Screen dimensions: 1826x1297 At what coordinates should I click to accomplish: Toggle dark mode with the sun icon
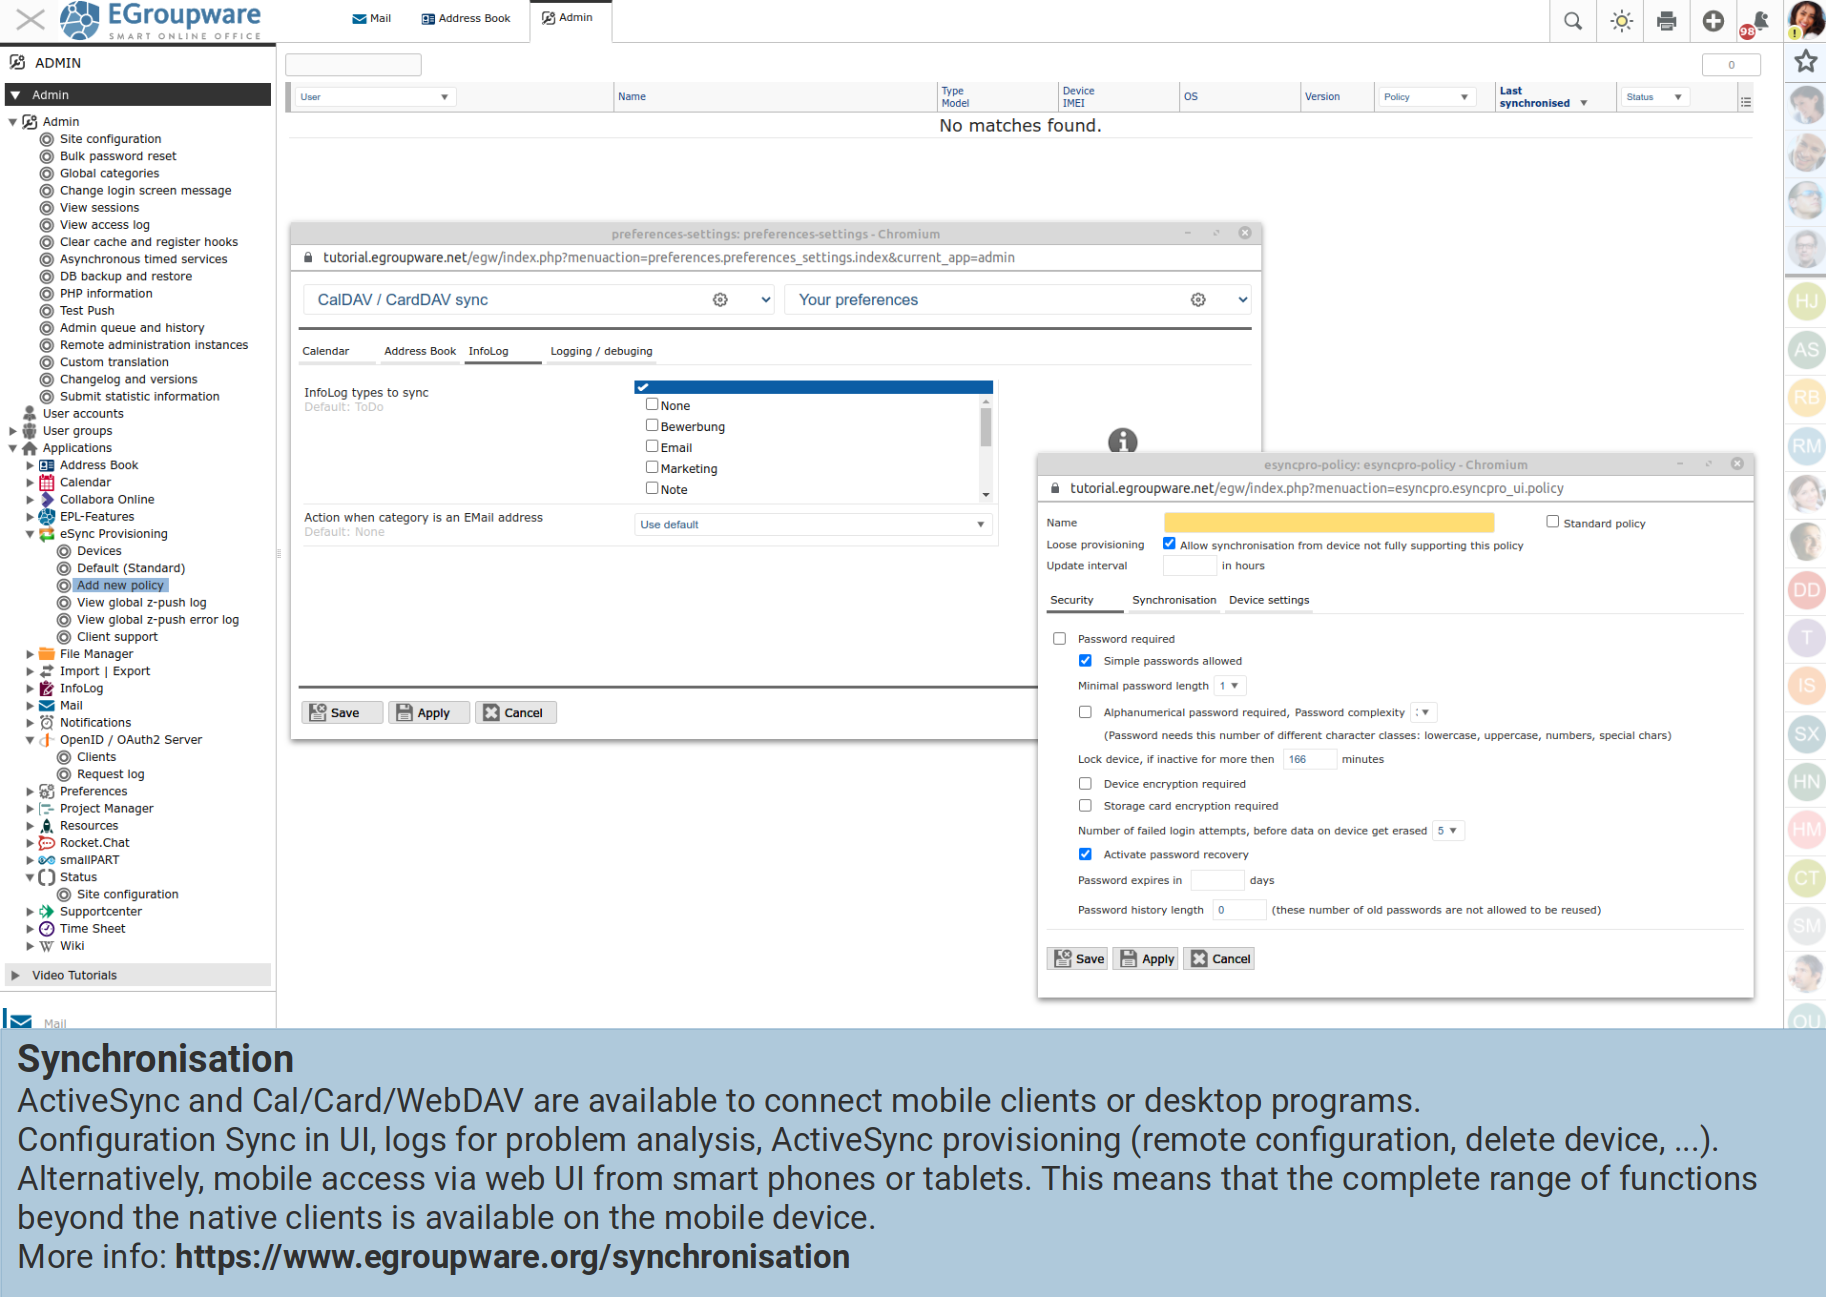(x=1621, y=21)
